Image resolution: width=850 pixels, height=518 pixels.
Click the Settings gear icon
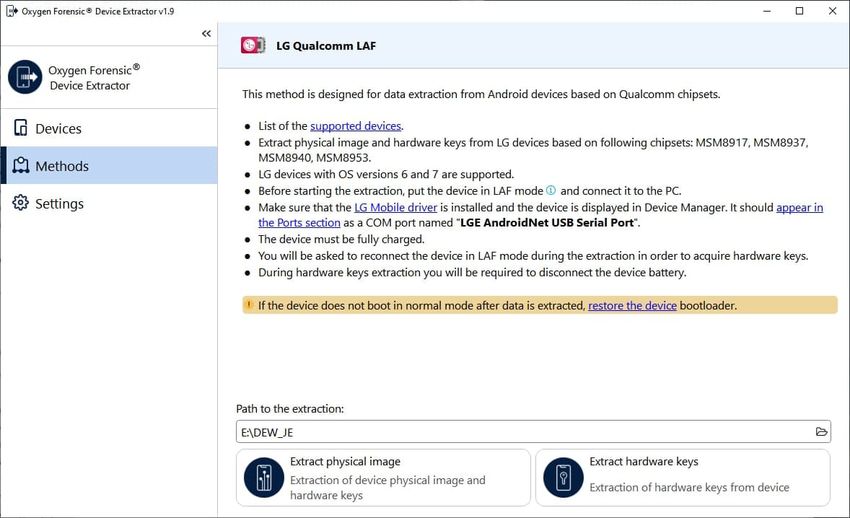21,203
